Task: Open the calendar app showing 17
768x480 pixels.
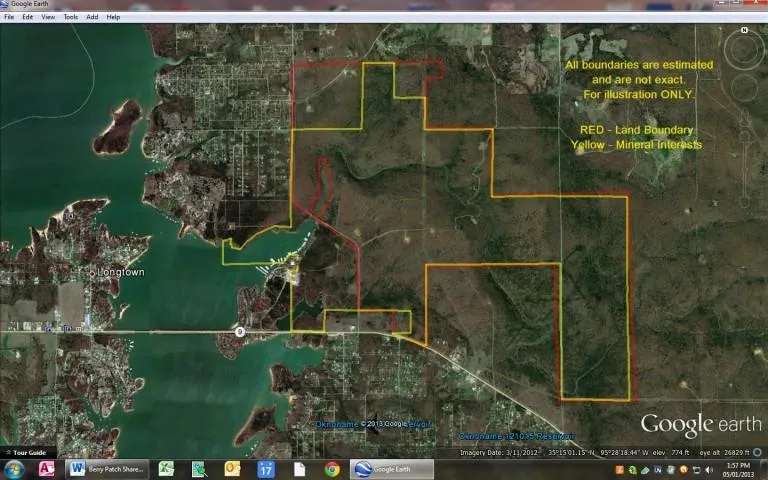Action: tap(266, 469)
